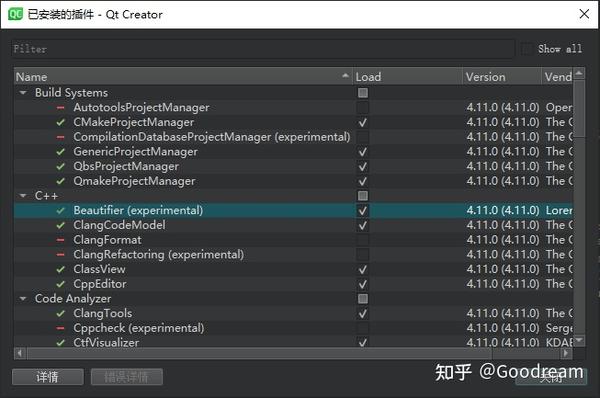The image size is (600, 398).
Task: Click the Filter input field
Action: [x=263, y=49]
